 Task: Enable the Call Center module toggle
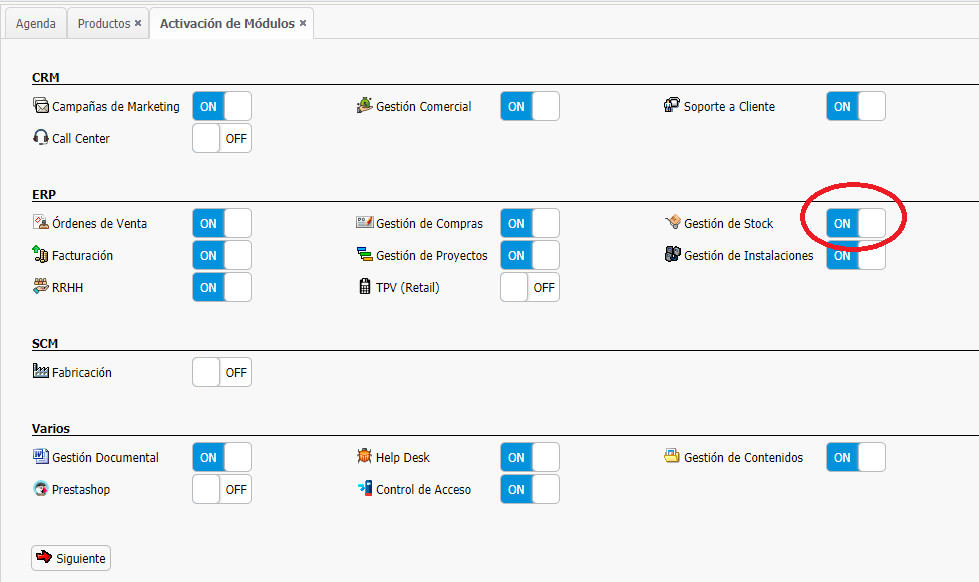pos(222,138)
